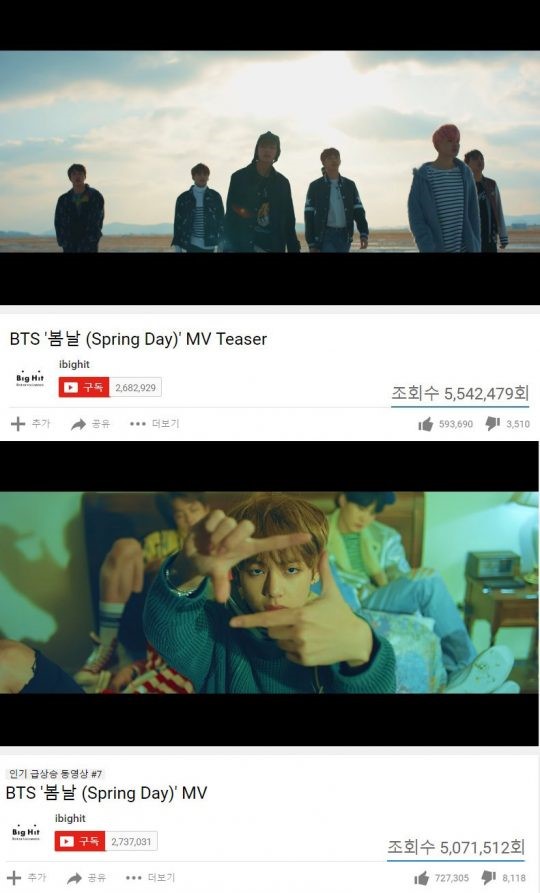Play the Spring Day MV Teaser video
The image size is (540, 893).
270,151
